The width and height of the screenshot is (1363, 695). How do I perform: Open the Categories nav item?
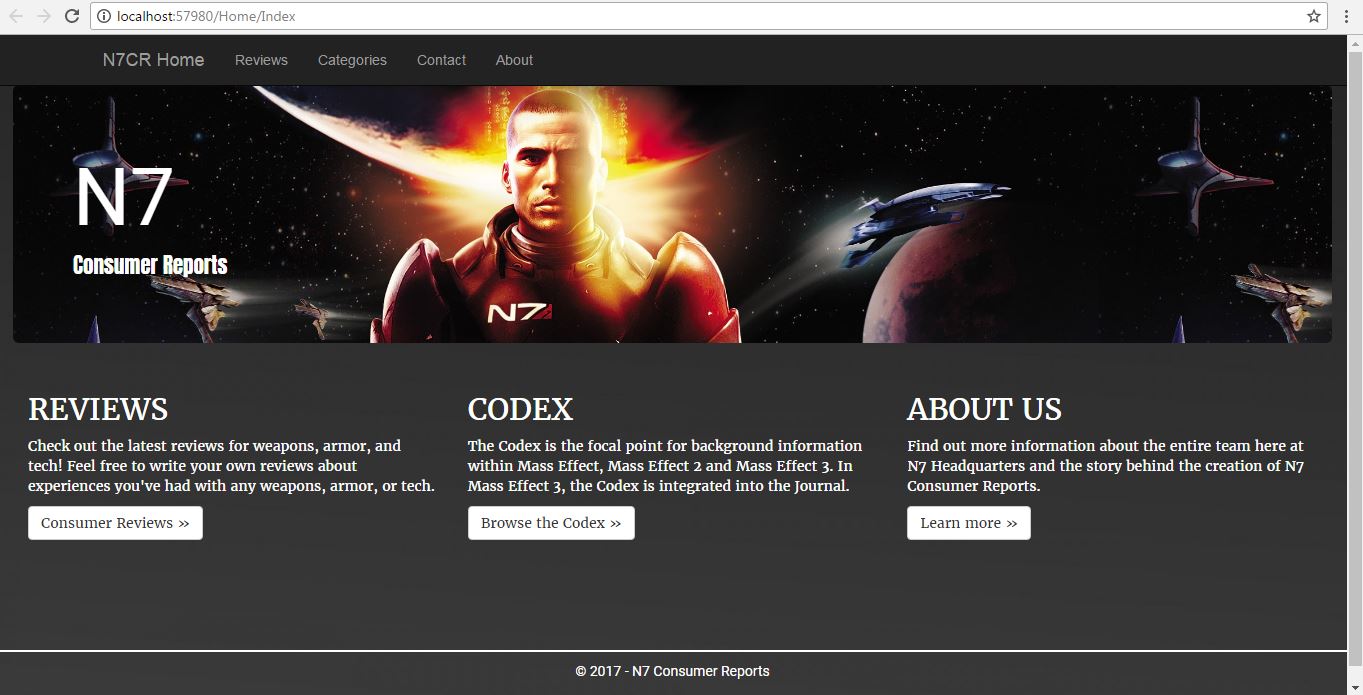coord(352,60)
